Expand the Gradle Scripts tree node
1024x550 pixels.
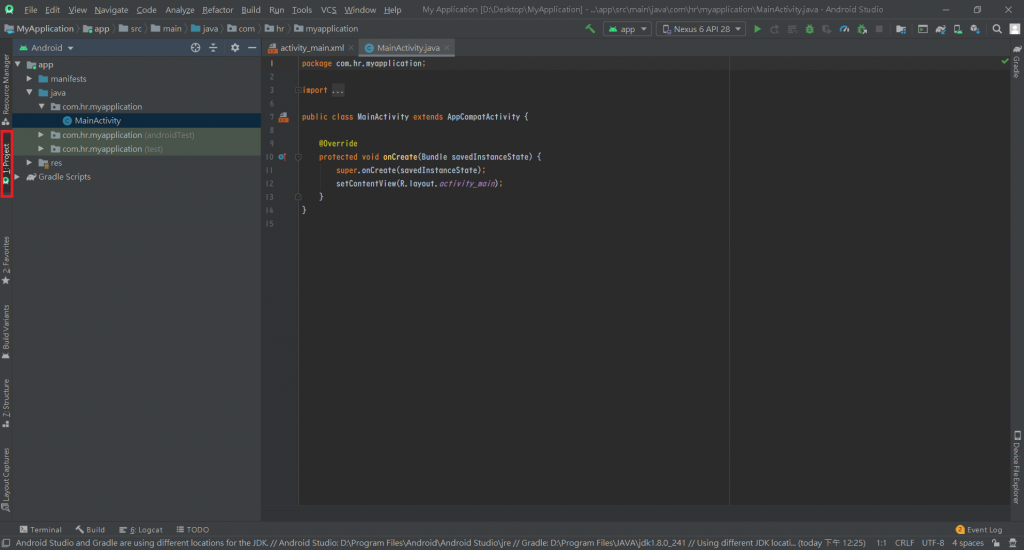[x=18, y=177]
